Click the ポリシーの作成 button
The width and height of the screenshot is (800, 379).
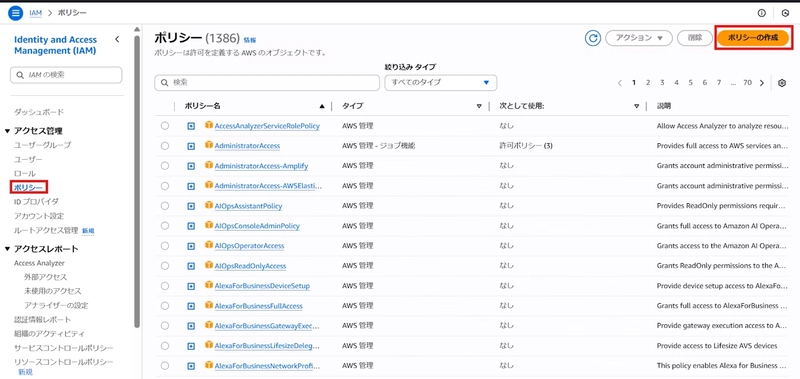(x=753, y=38)
